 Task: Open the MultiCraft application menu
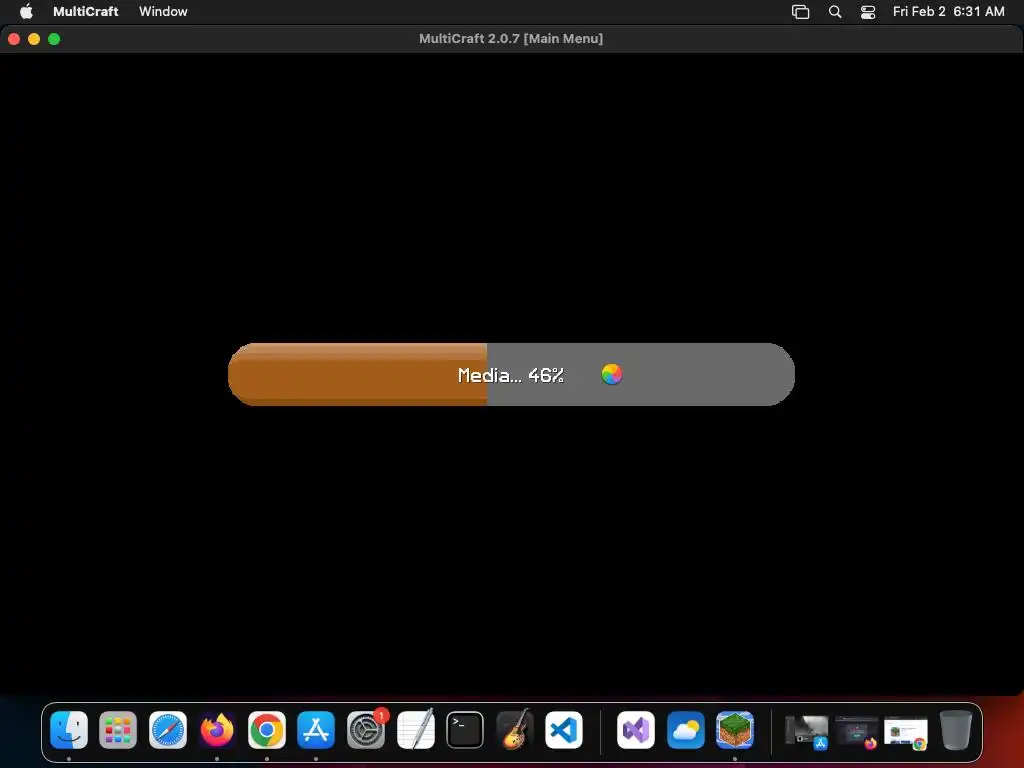coord(86,11)
